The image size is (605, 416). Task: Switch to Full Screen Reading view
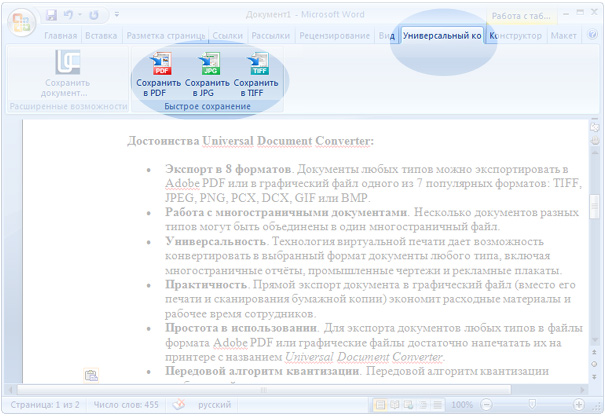[x=395, y=405]
